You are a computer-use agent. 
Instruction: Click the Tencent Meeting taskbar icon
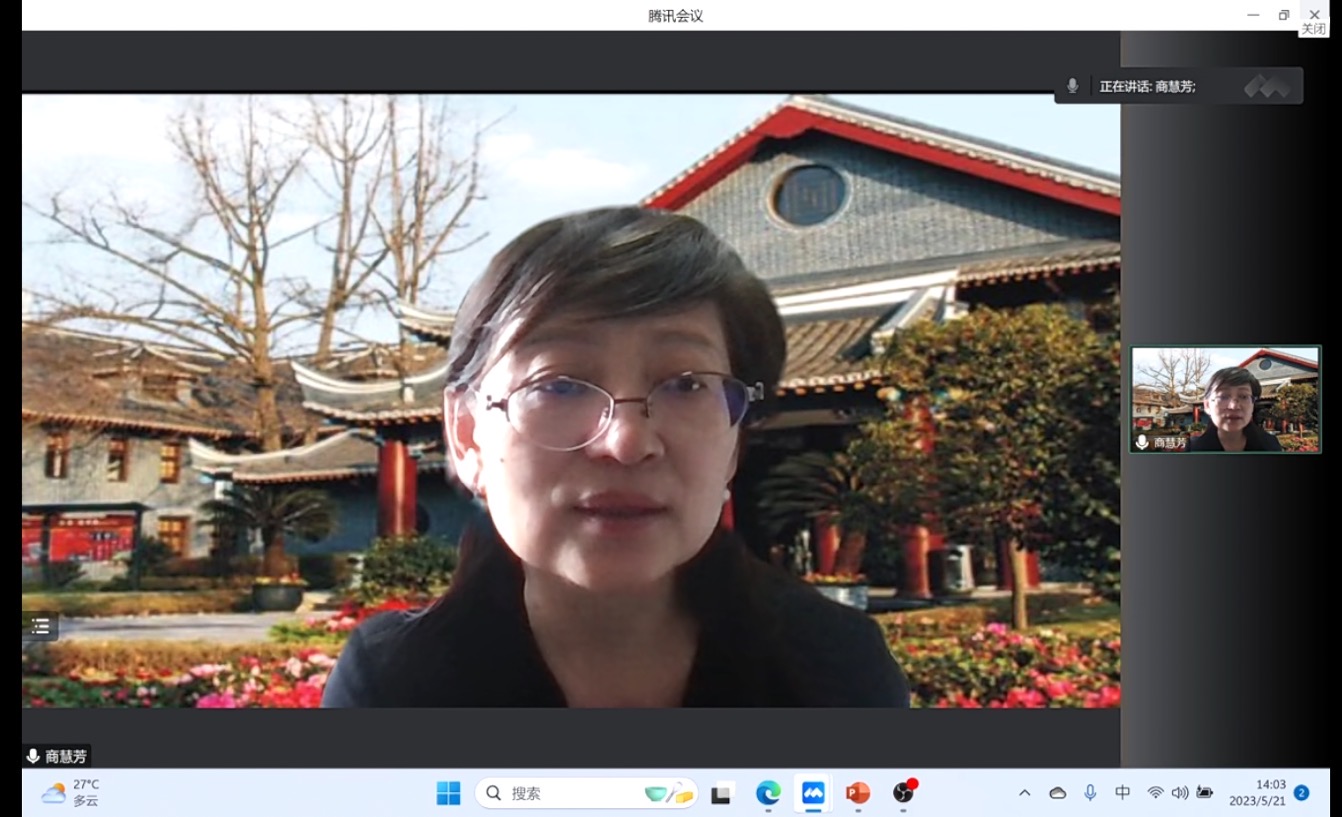click(813, 793)
